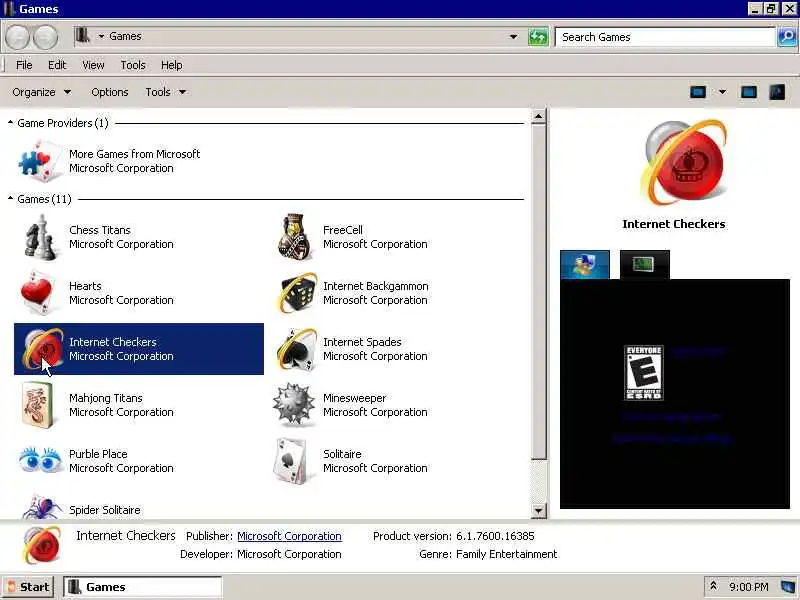Open the Microsoft Corporation publisher link
800x600 pixels.
pos(289,536)
